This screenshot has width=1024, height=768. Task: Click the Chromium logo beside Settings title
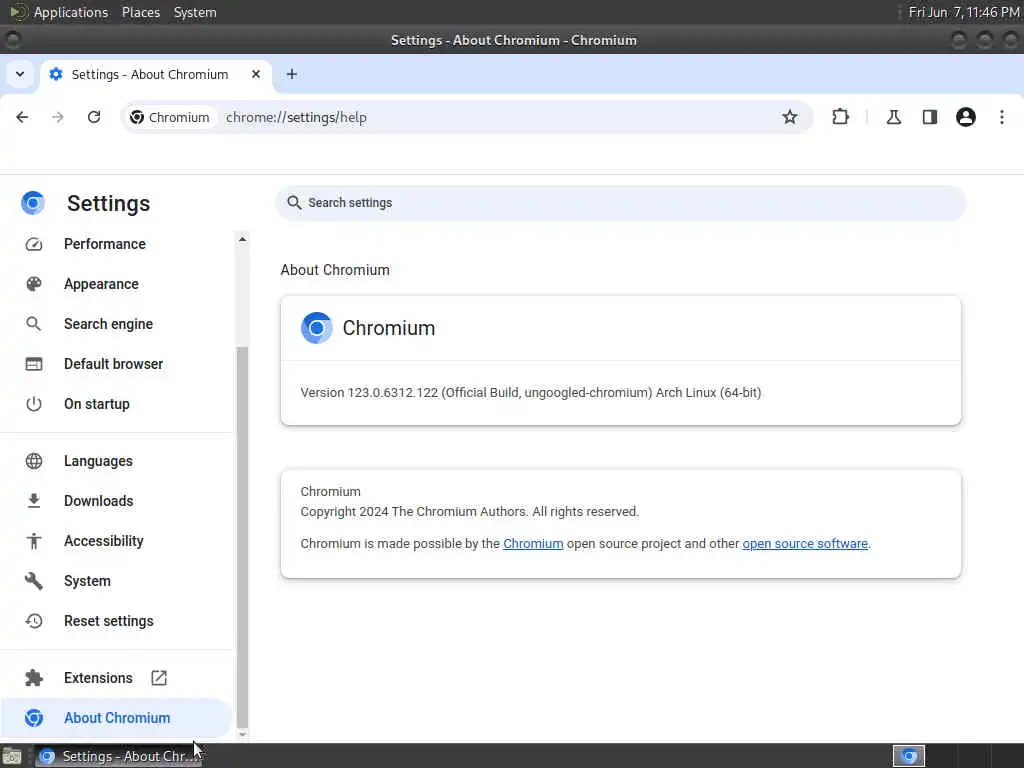pyautogui.click(x=33, y=203)
